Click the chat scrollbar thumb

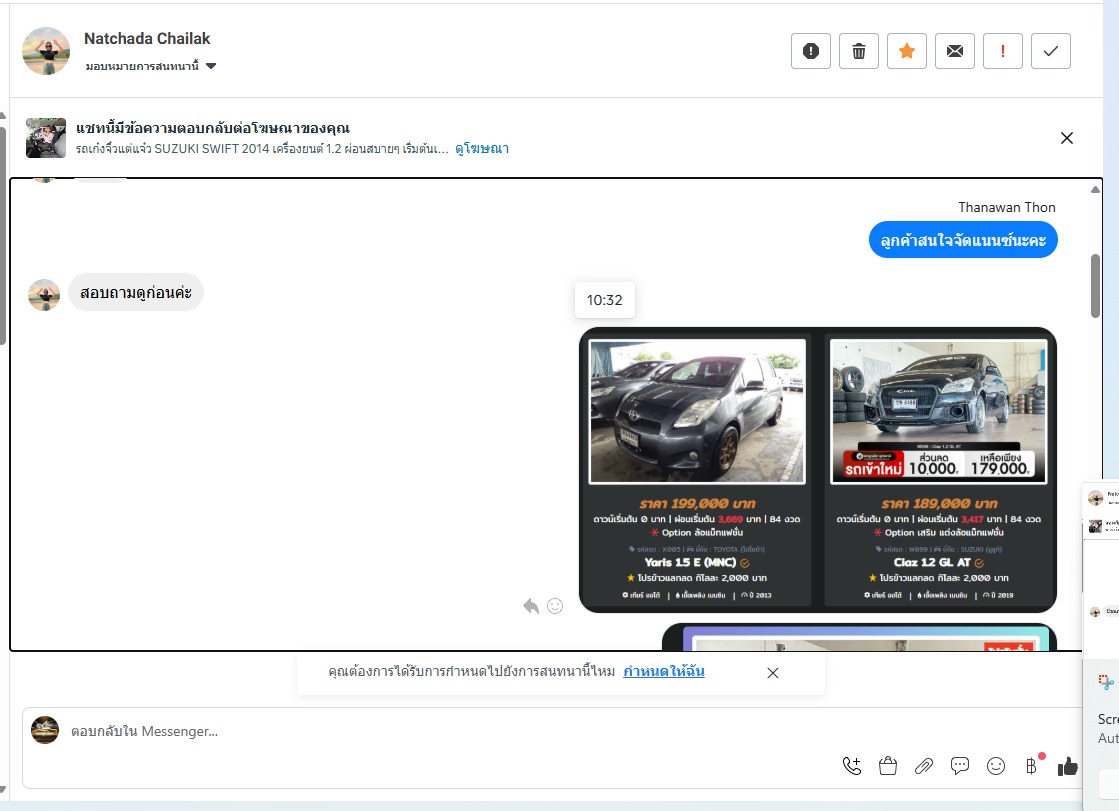[1095, 286]
